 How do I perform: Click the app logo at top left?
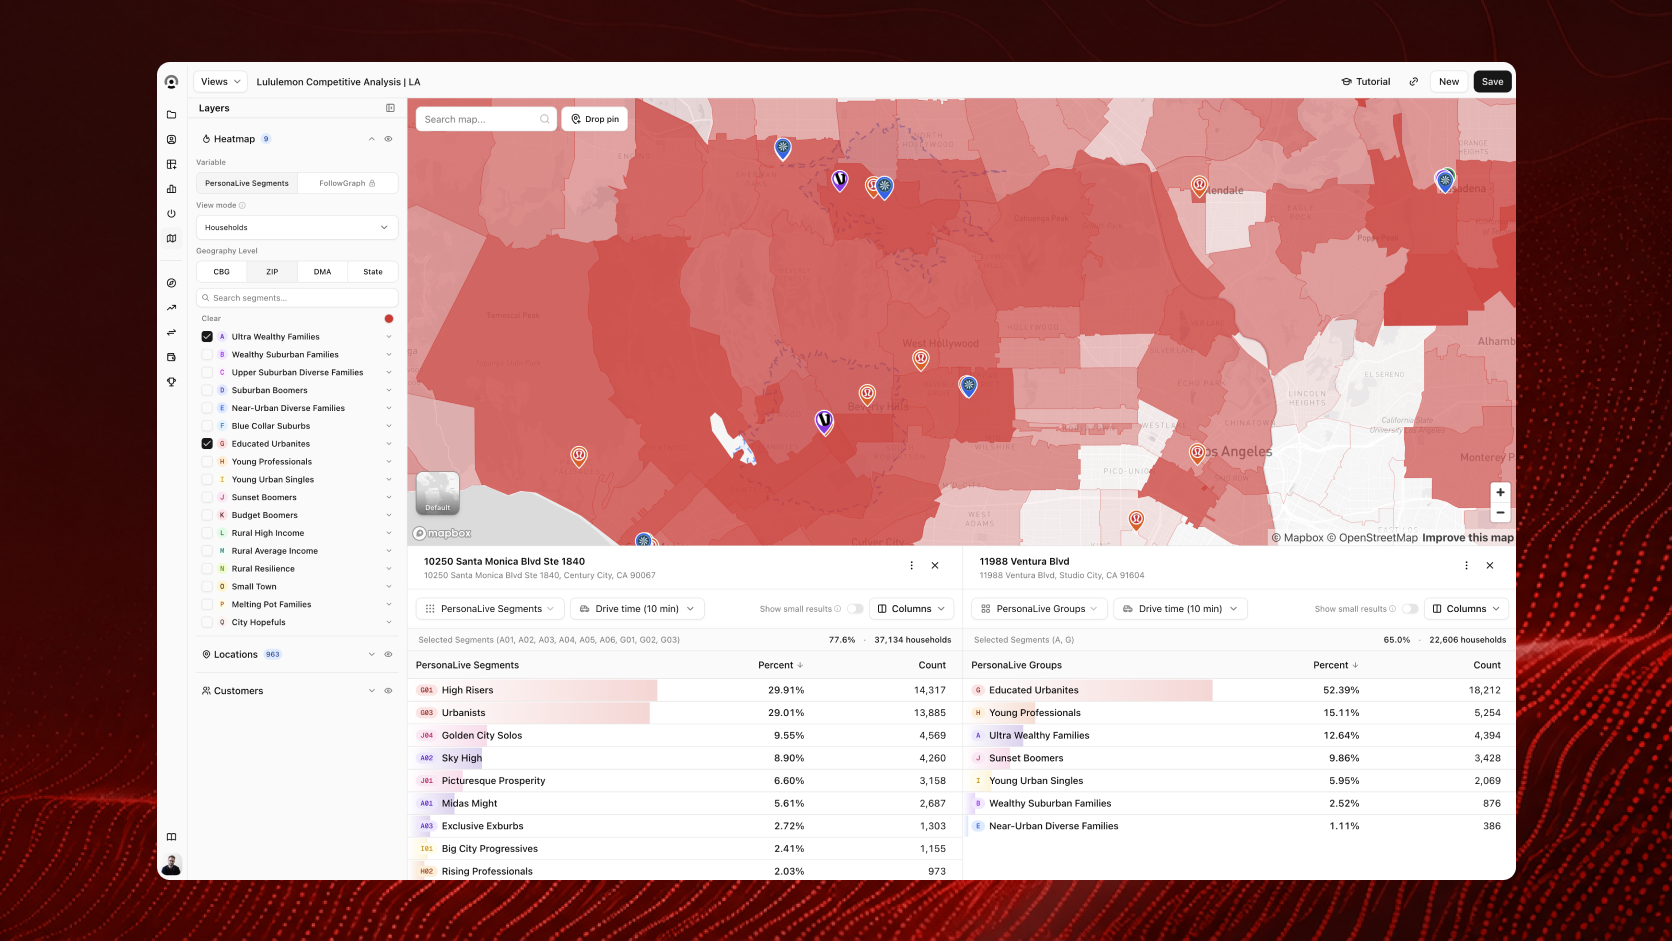point(171,82)
